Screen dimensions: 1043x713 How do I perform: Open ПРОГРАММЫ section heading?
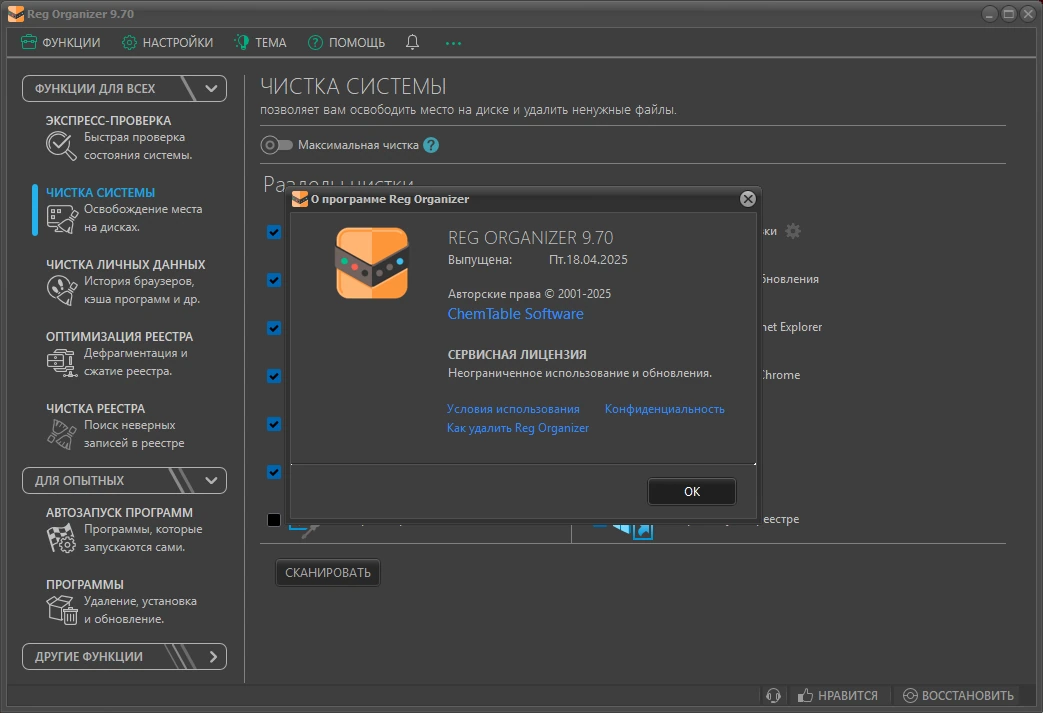tap(84, 584)
